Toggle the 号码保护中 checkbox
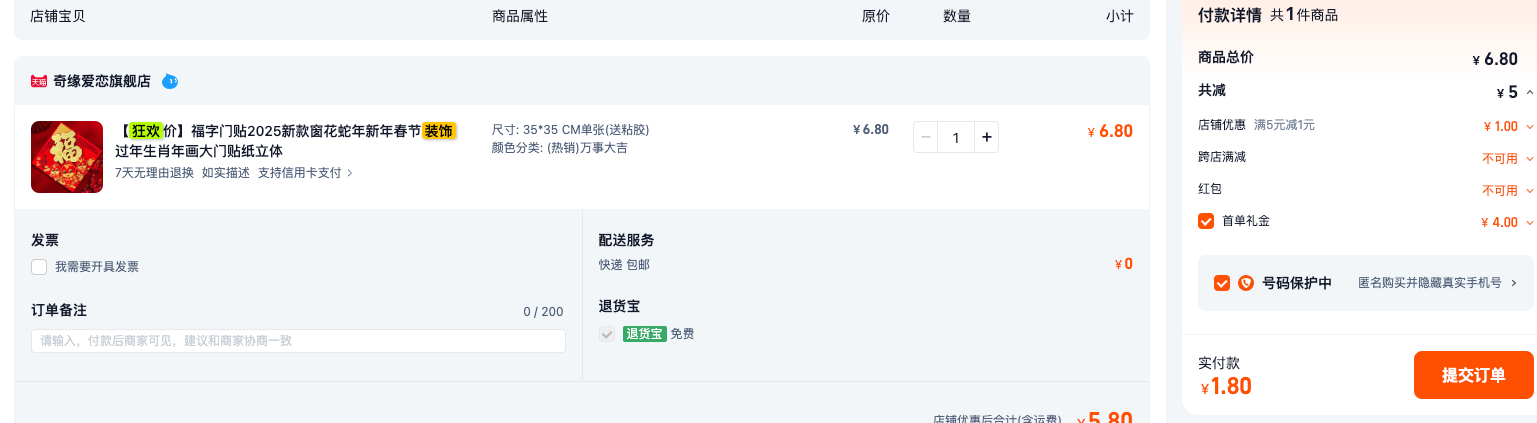Screen dimensions: 1537x423 [1222, 283]
